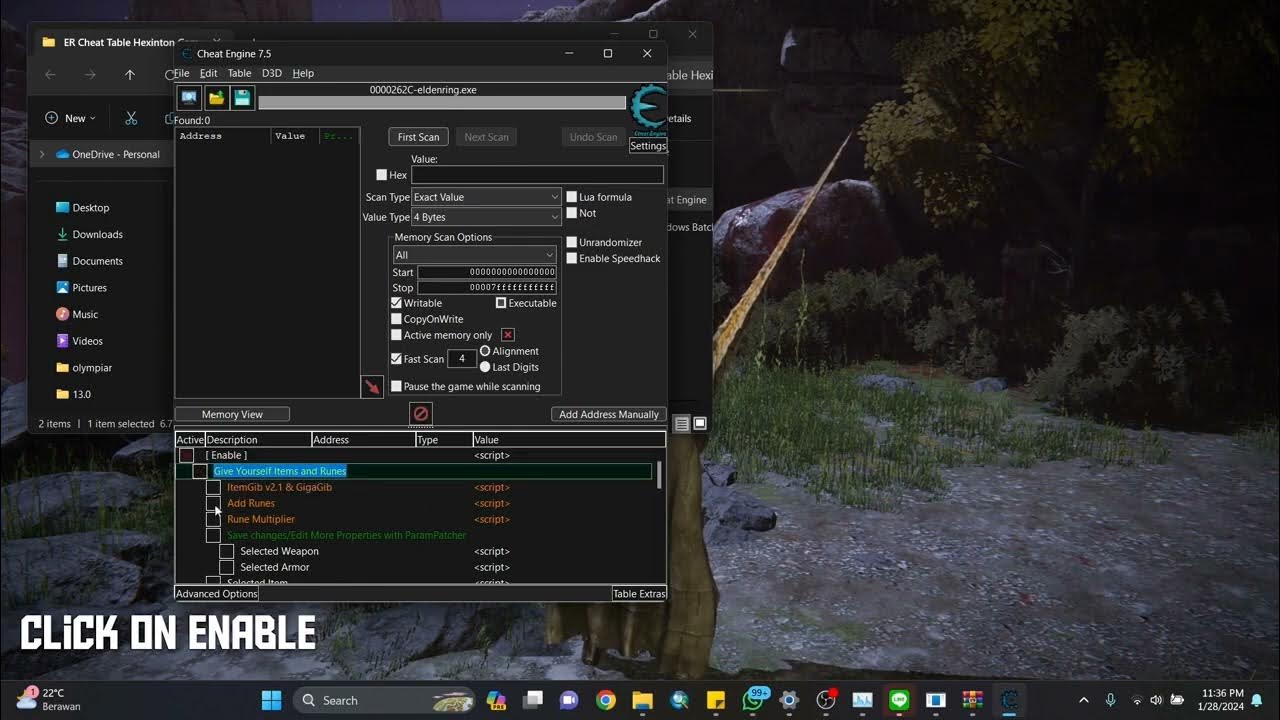Click the open file folder icon
The height and width of the screenshot is (720, 1280).
[216, 97]
